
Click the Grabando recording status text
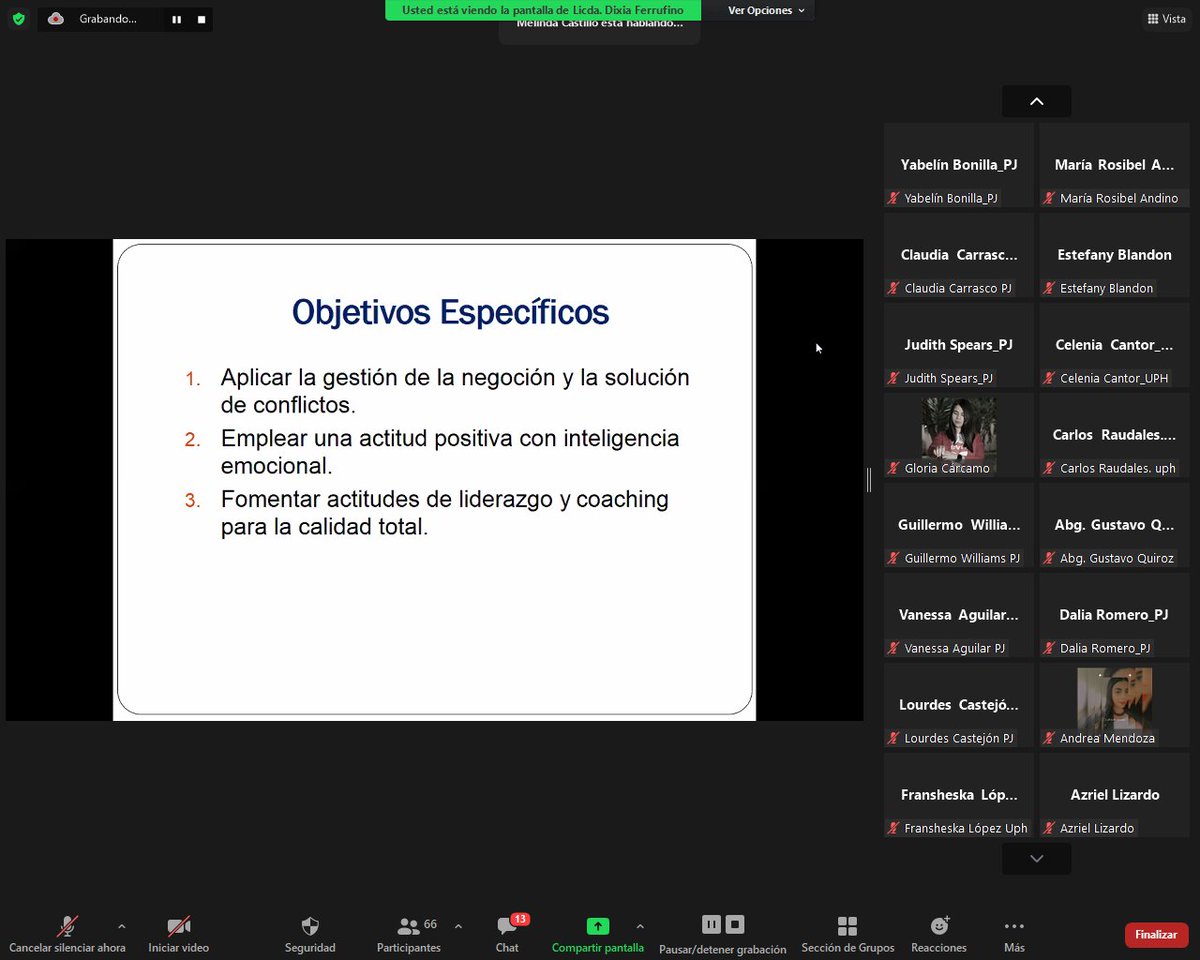click(x=108, y=19)
